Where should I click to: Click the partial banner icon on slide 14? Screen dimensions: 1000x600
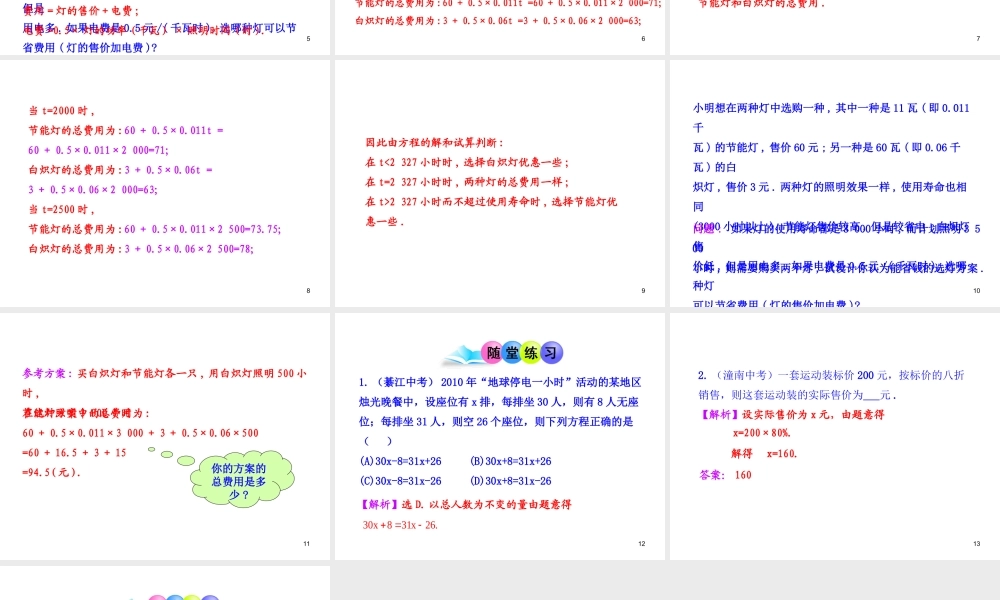coord(180,596)
